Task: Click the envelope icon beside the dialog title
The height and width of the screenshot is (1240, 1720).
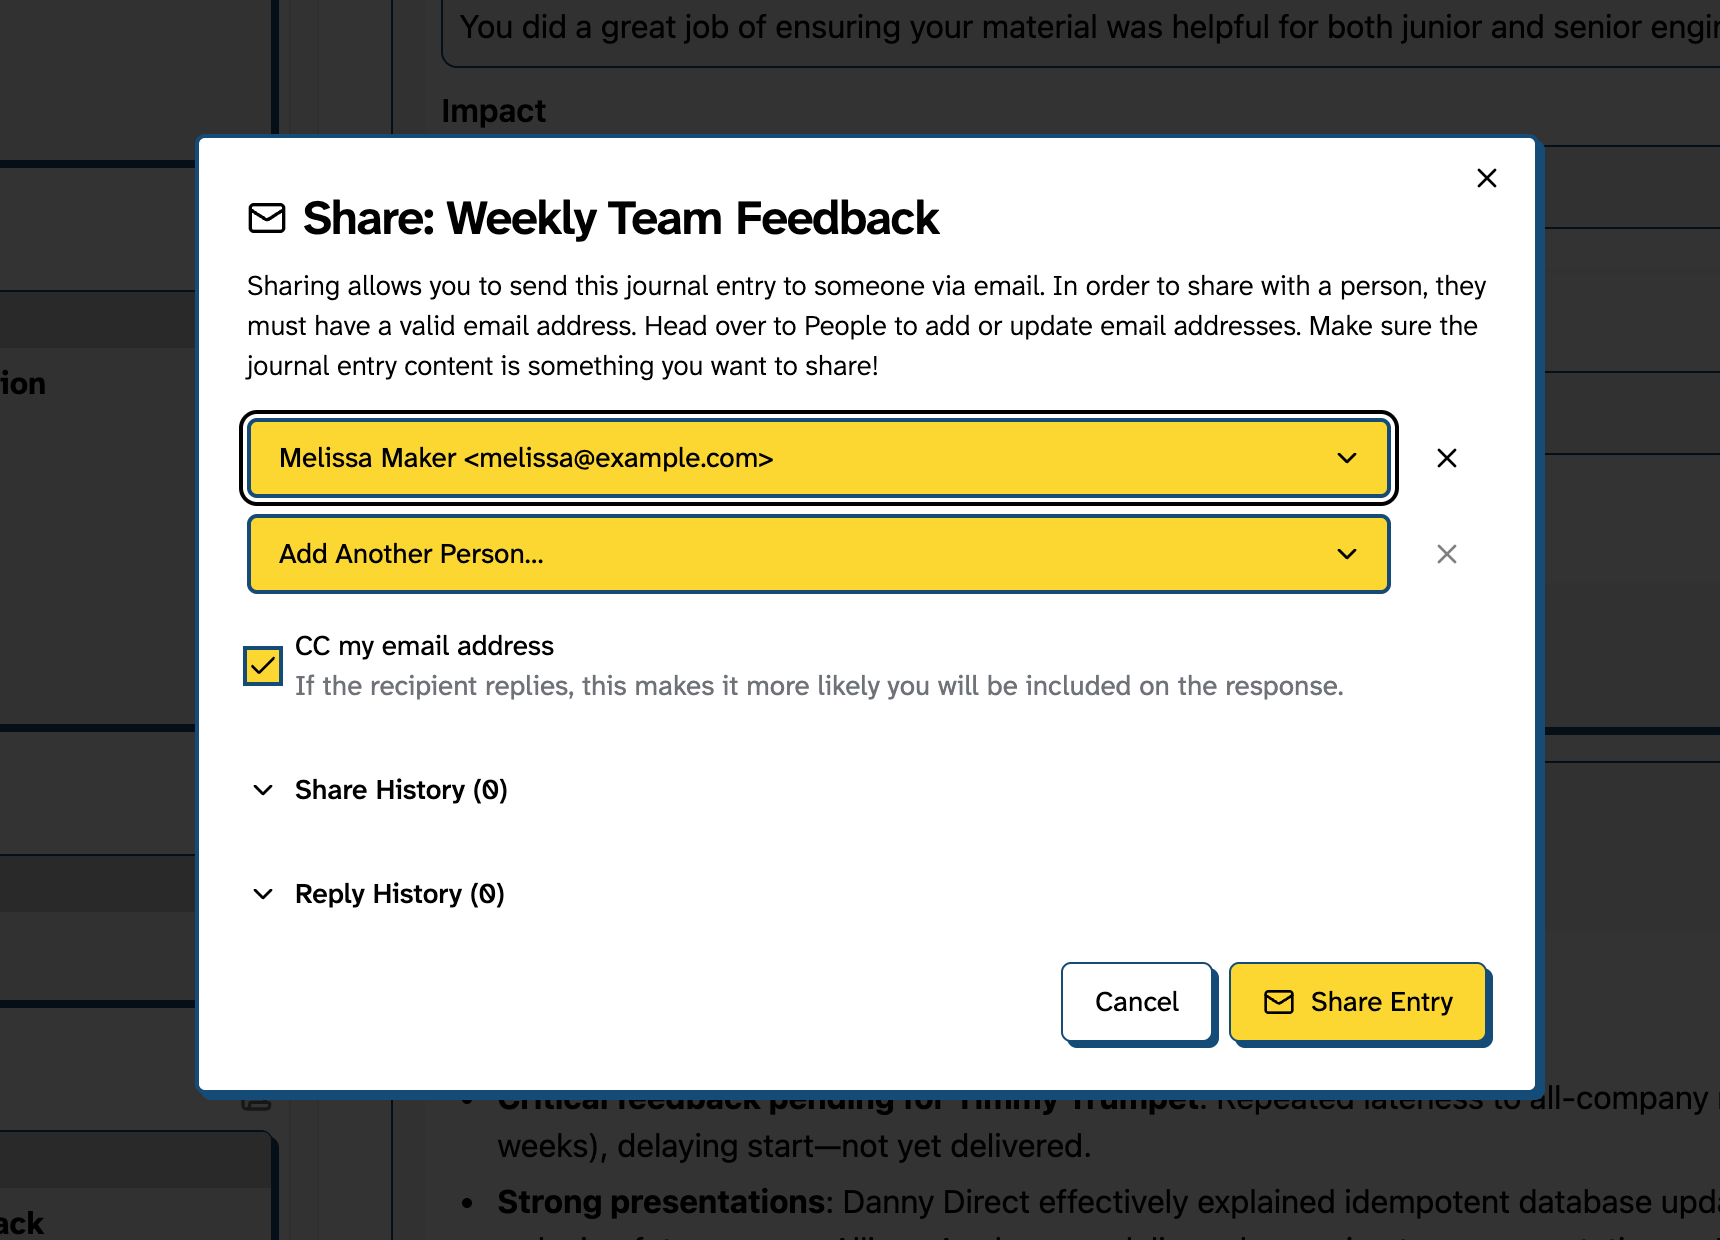Action: click(266, 218)
